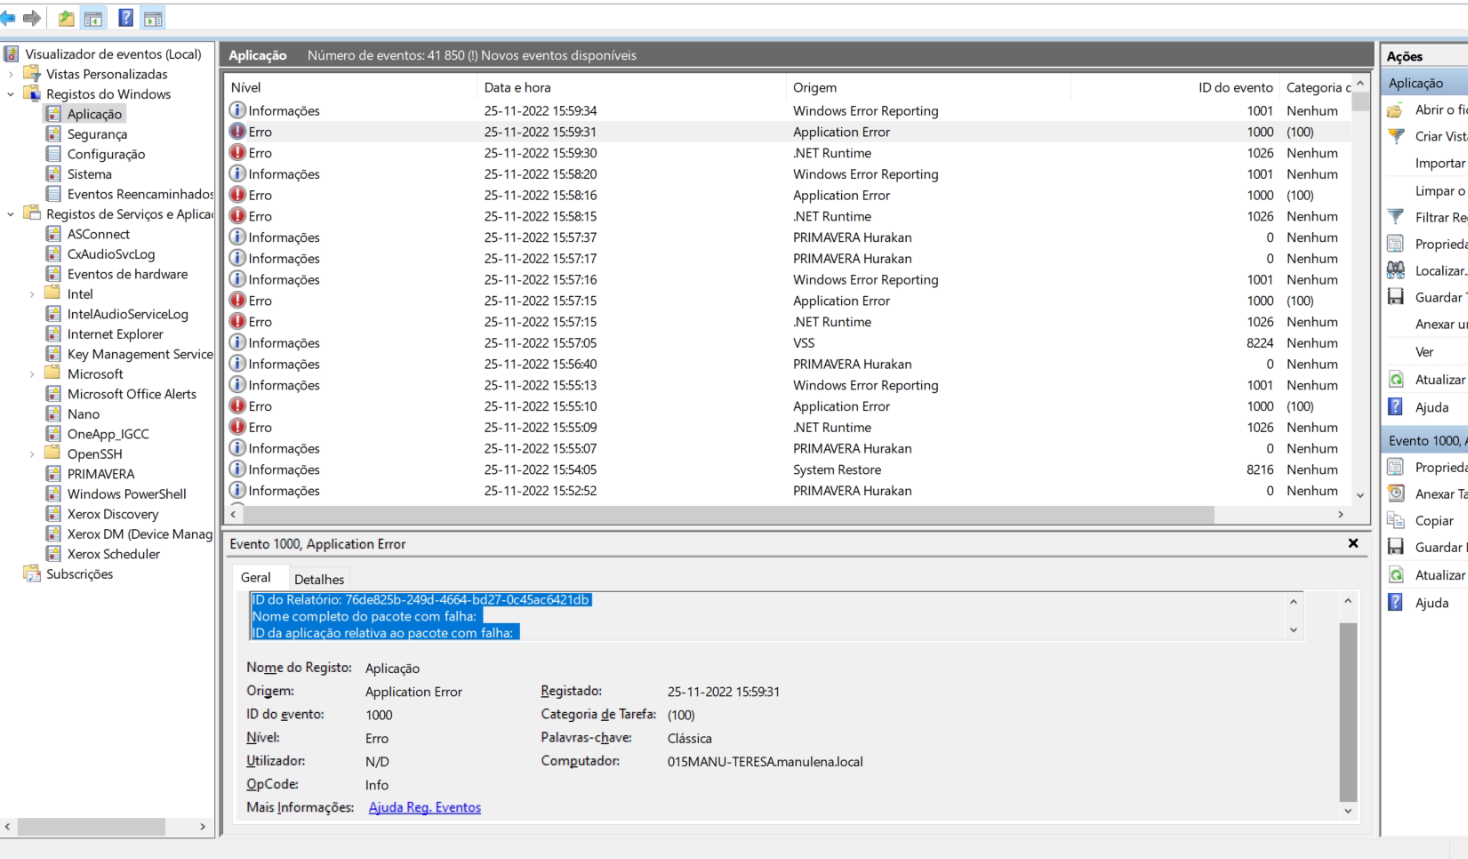Collapse the Registos do Windows node
This screenshot has height=859, width=1468.
[x=11, y=94]
